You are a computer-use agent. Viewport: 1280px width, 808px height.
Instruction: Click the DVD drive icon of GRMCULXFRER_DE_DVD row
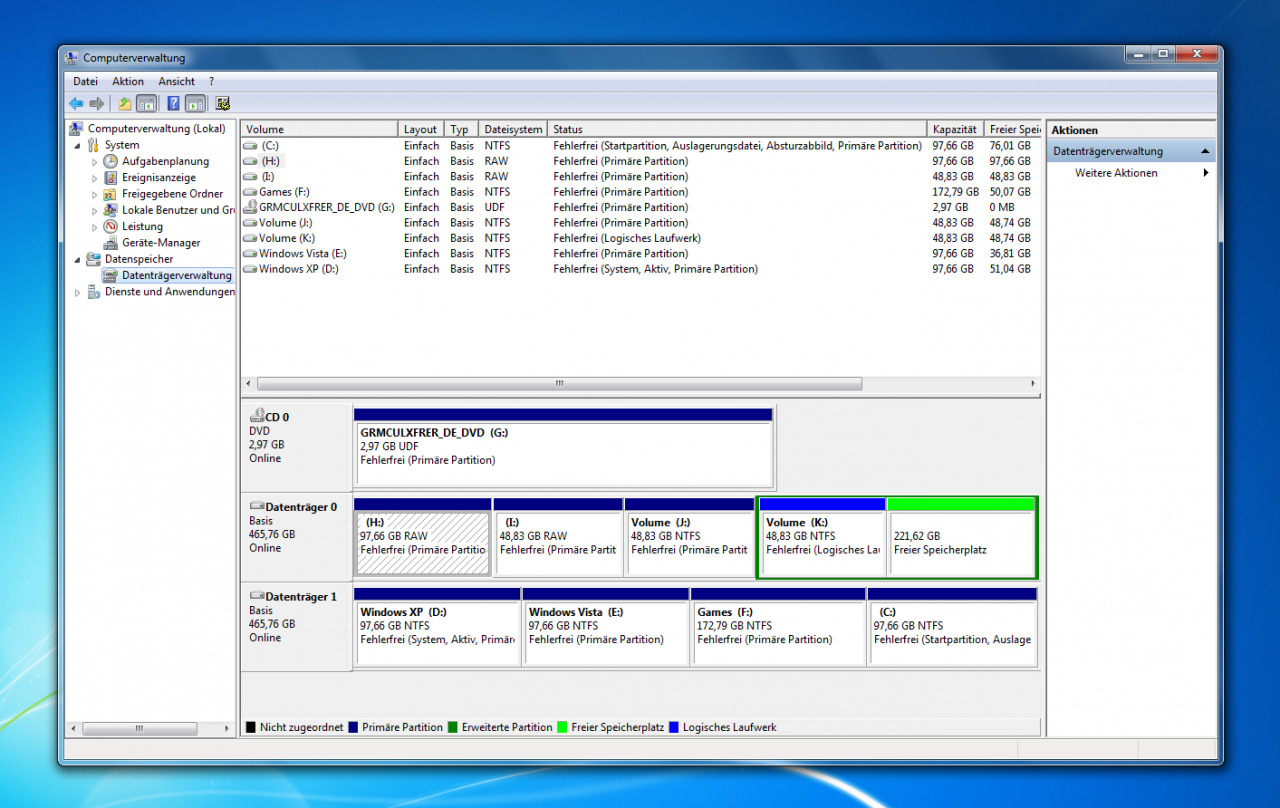pos(250,207)
